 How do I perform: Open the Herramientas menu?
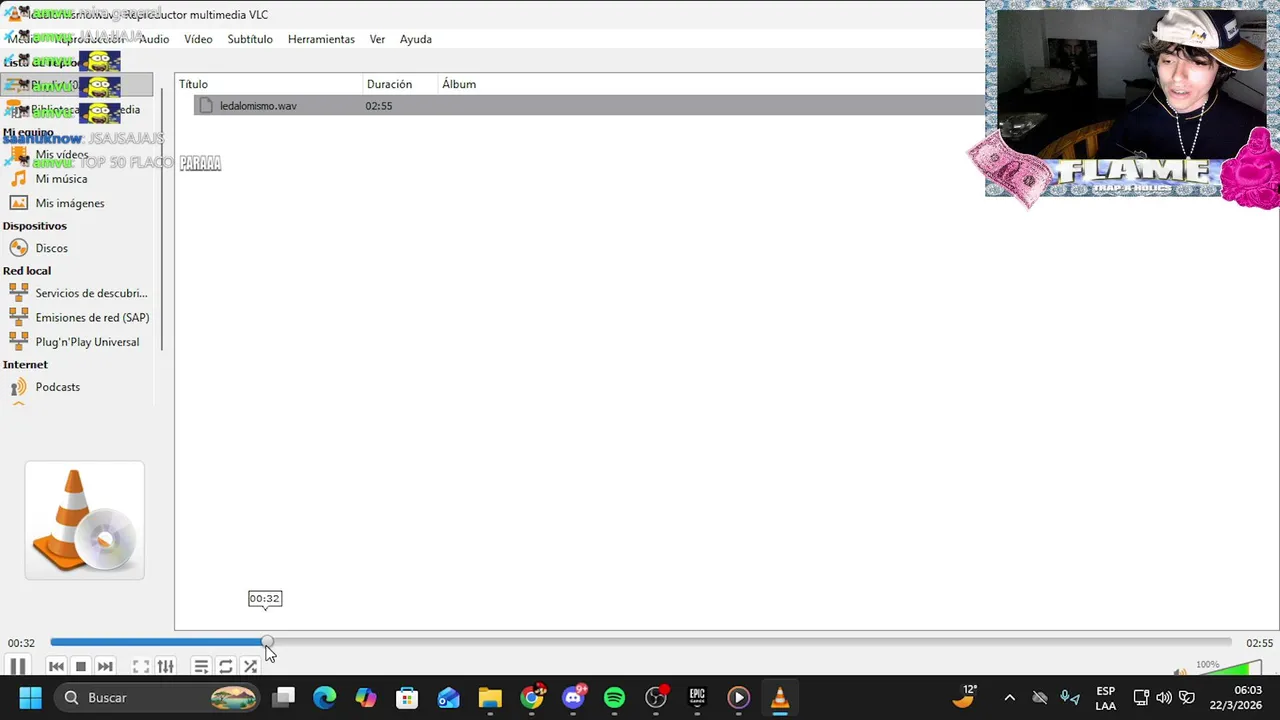point(321,39)
